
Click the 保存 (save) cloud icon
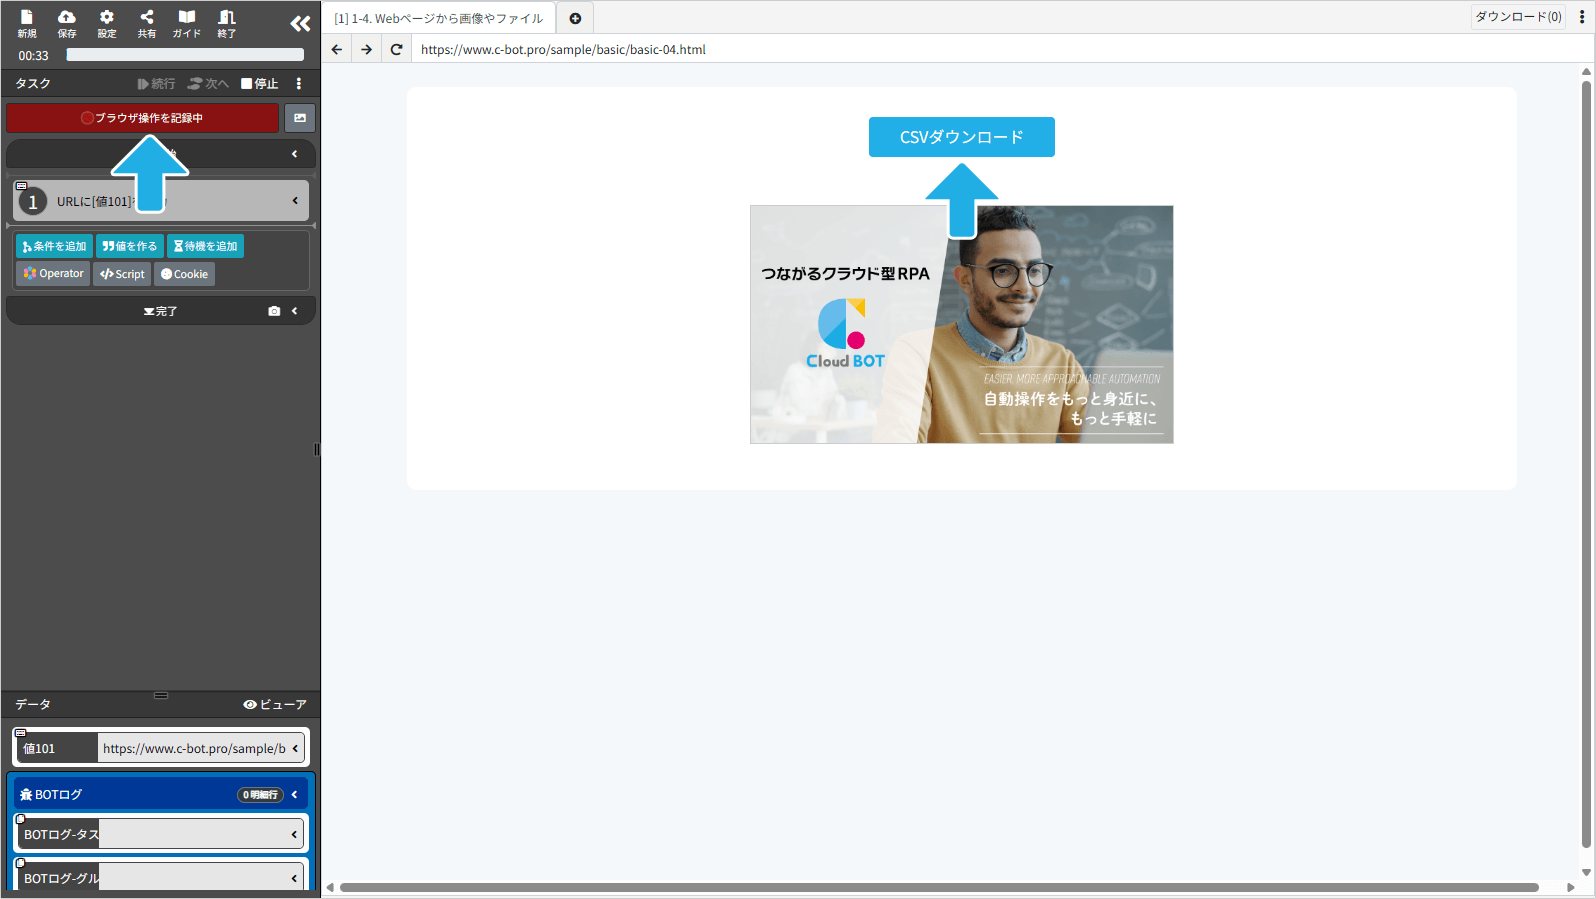point(67,23)
